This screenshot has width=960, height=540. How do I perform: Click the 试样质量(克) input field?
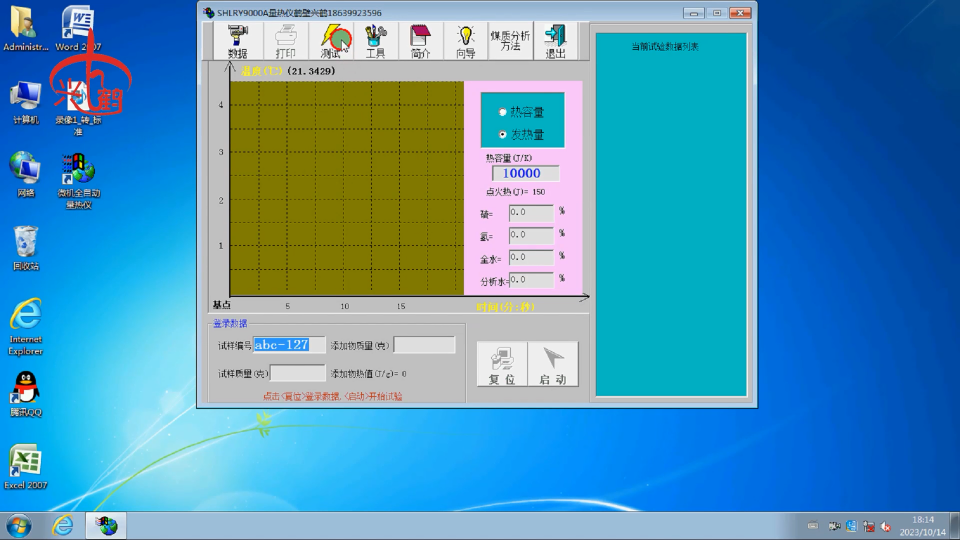[298, 373]
